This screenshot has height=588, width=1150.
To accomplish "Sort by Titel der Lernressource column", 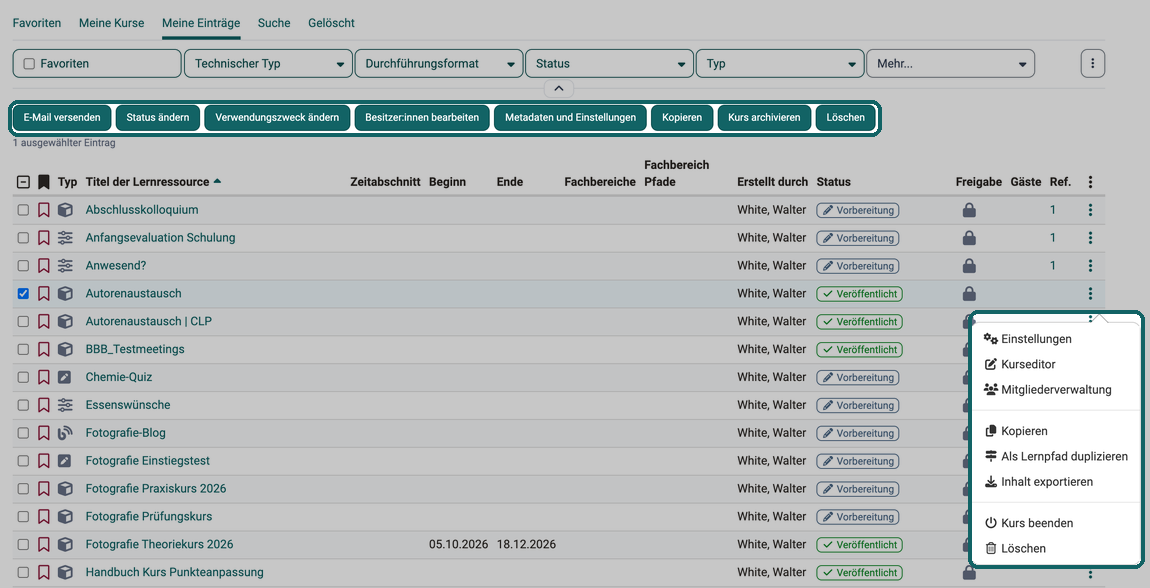I will [147, 182].
